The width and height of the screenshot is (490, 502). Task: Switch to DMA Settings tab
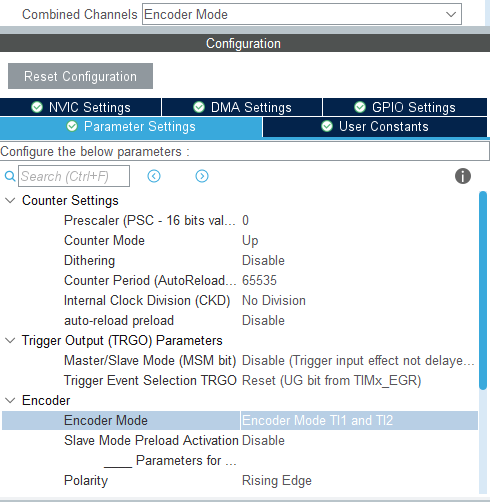coord(242,107)
